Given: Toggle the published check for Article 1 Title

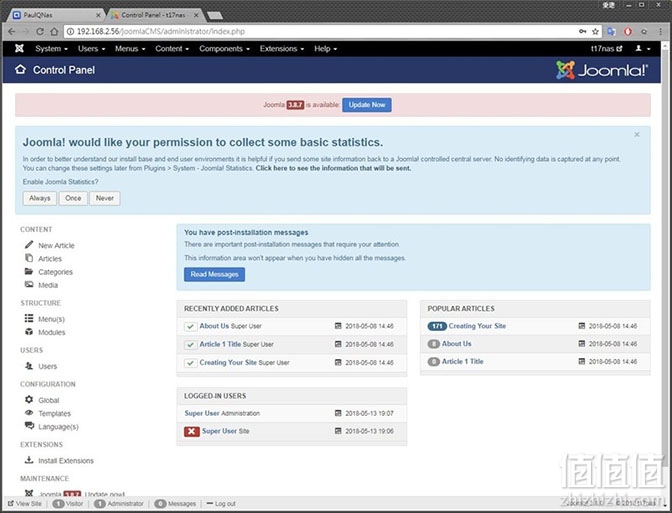Looking at the screenshot, I should (190, 345).
